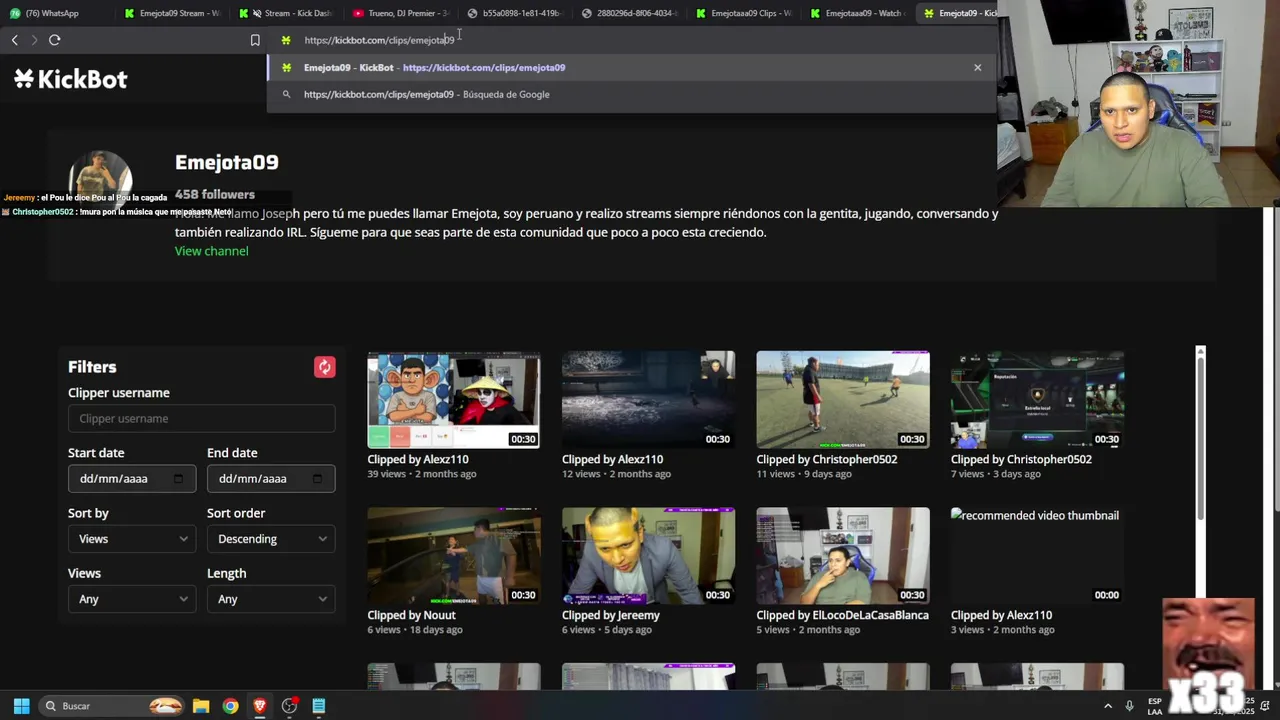Select the Emejota09 - KickBot URL suggestion
This screenshot has width=1280, height=720.
[631, 67]
